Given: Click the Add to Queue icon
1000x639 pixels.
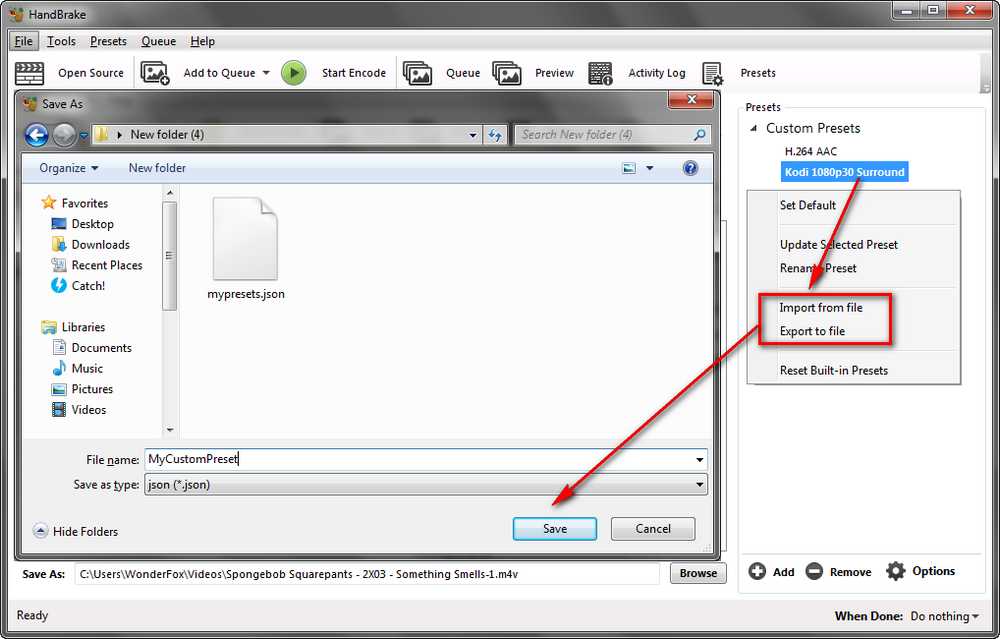Looking at the screenshot, I should pos(155,73).
